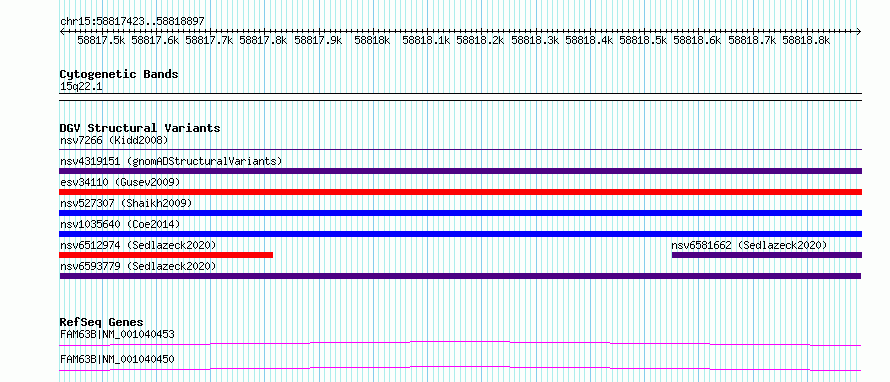Click the magenta FAM63B NM_001040453 gene line
Image resolution: width=890 pixels, height=382 pixels.
460,343
